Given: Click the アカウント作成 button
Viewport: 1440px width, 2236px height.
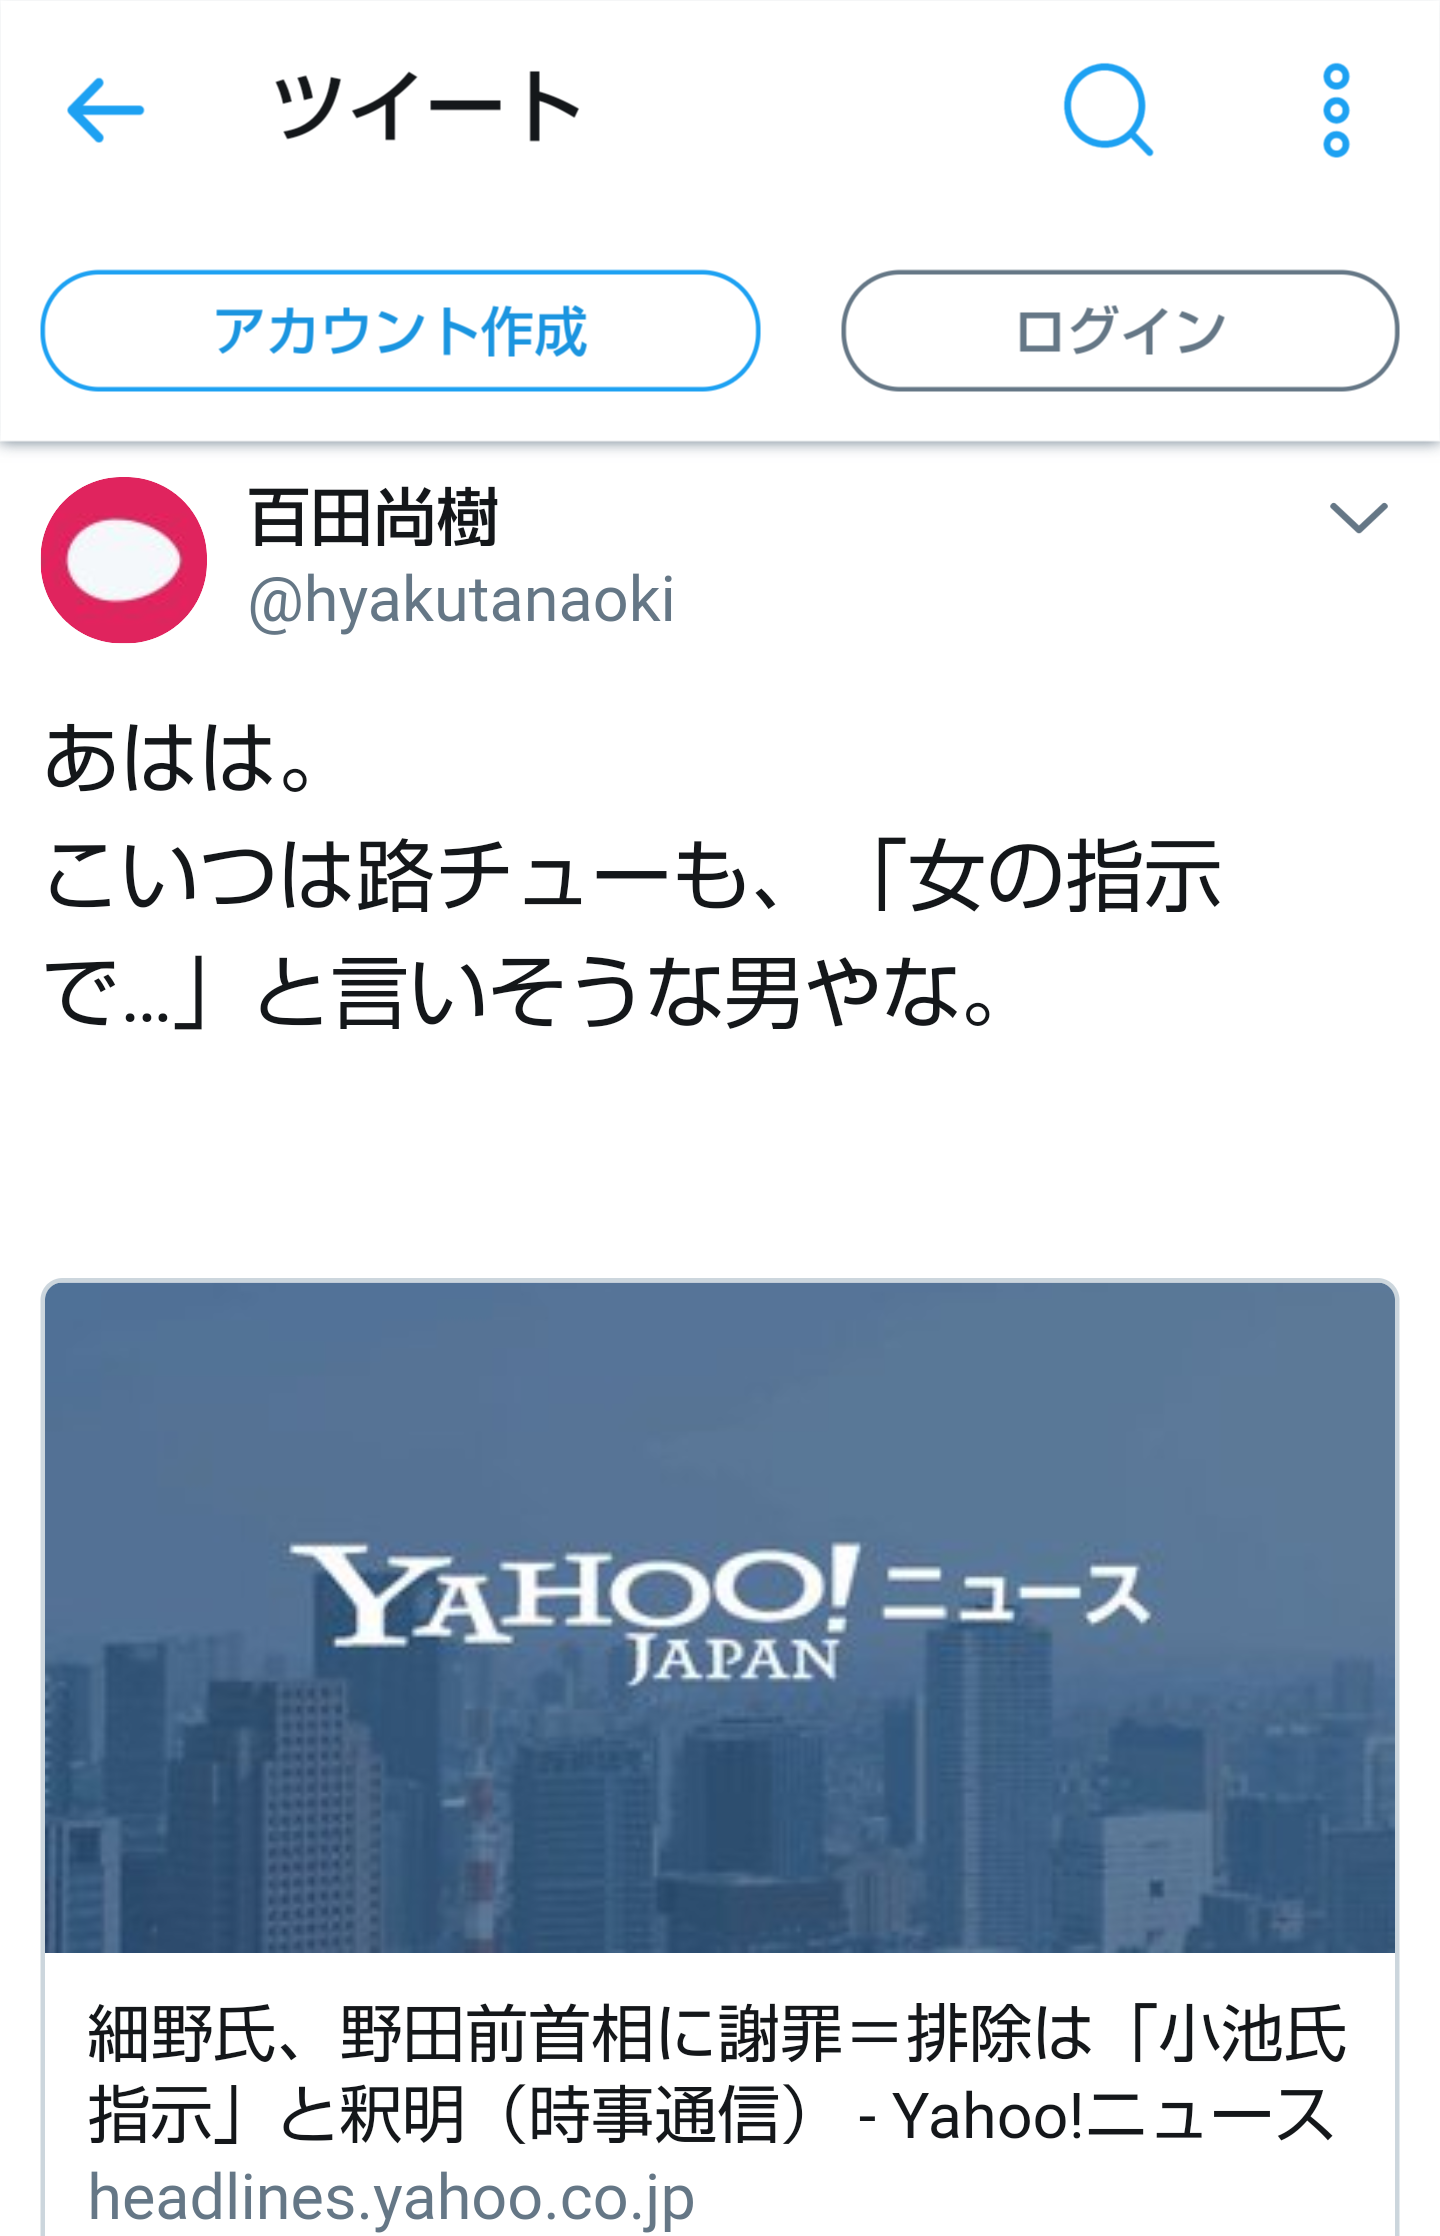Looking at the screenshot, I should 400,330.
